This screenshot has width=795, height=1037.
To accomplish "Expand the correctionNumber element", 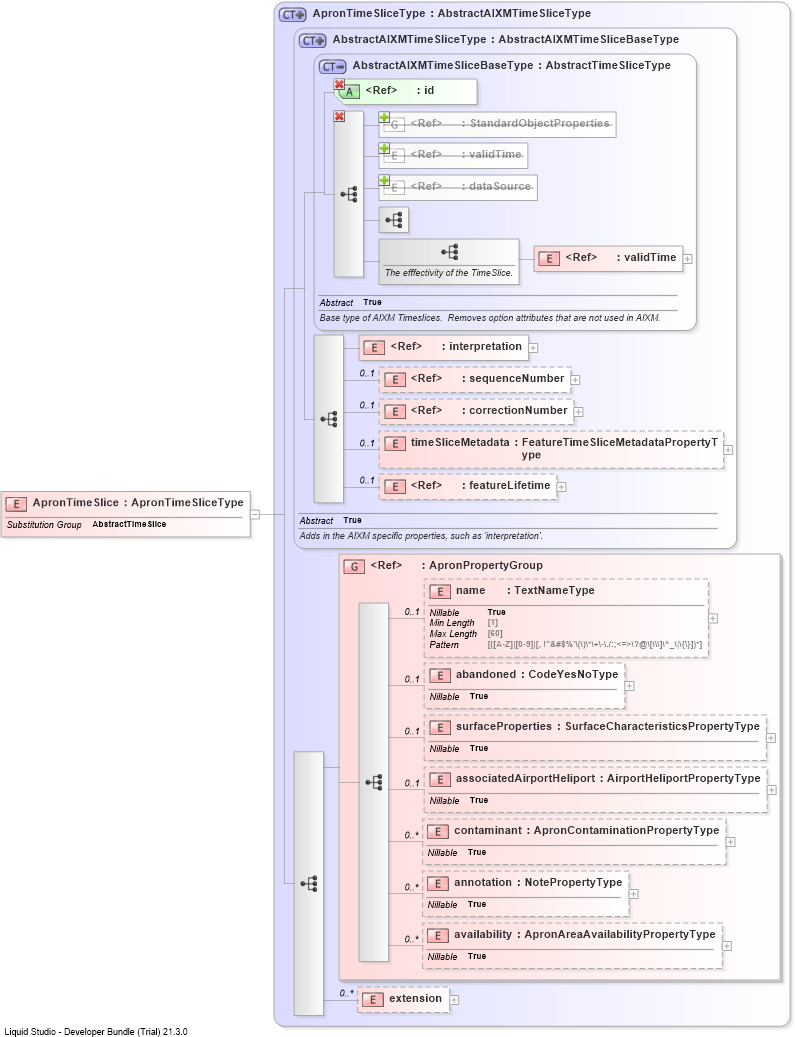I will [579, 411].
